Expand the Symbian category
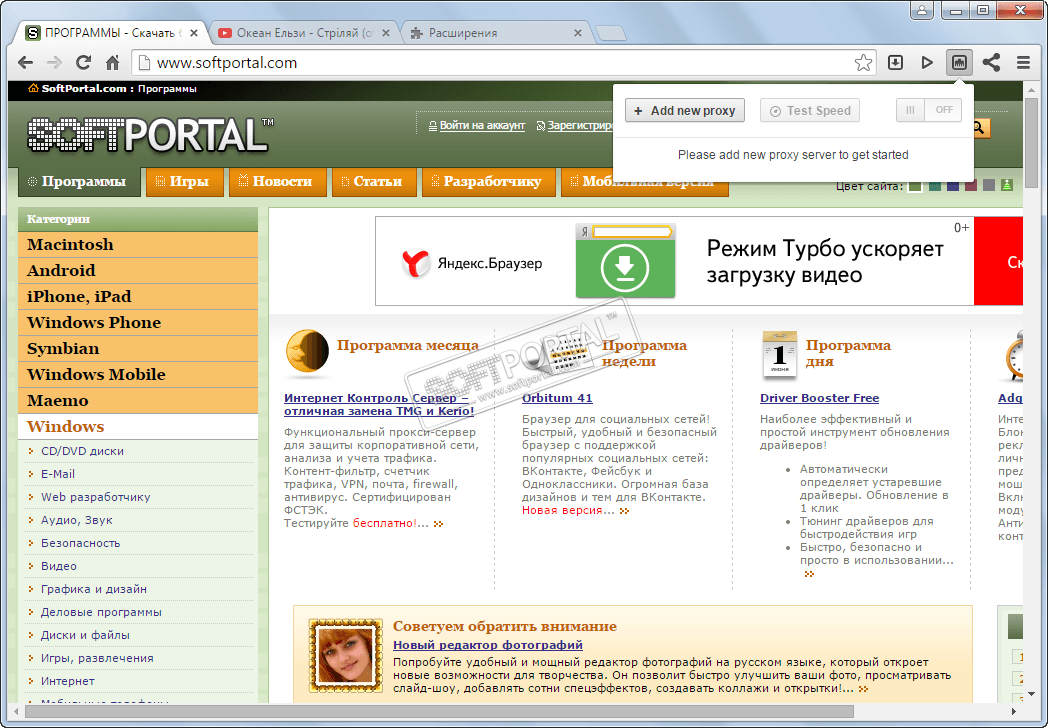This screenshot has width=1048, height=728. pos(138,349)
